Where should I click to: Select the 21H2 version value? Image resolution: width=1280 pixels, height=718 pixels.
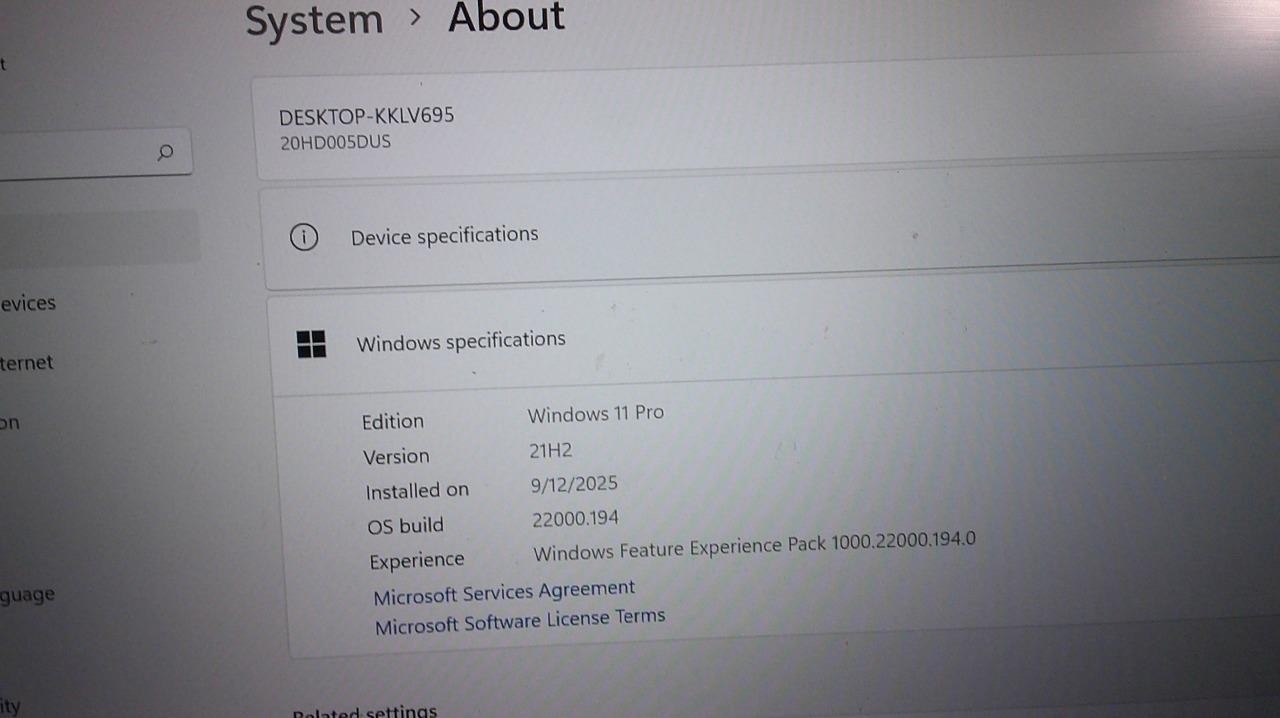550,451
